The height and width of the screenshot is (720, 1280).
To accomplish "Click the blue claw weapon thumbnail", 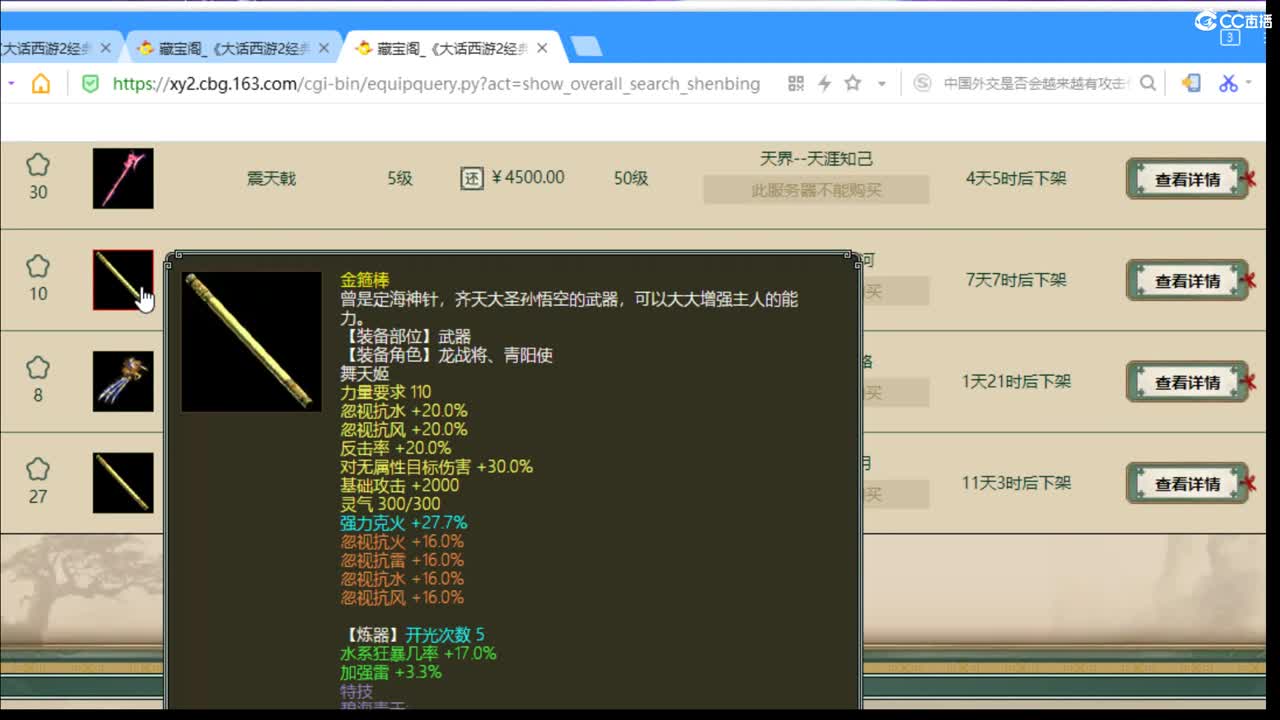I will tap(123, 381).
